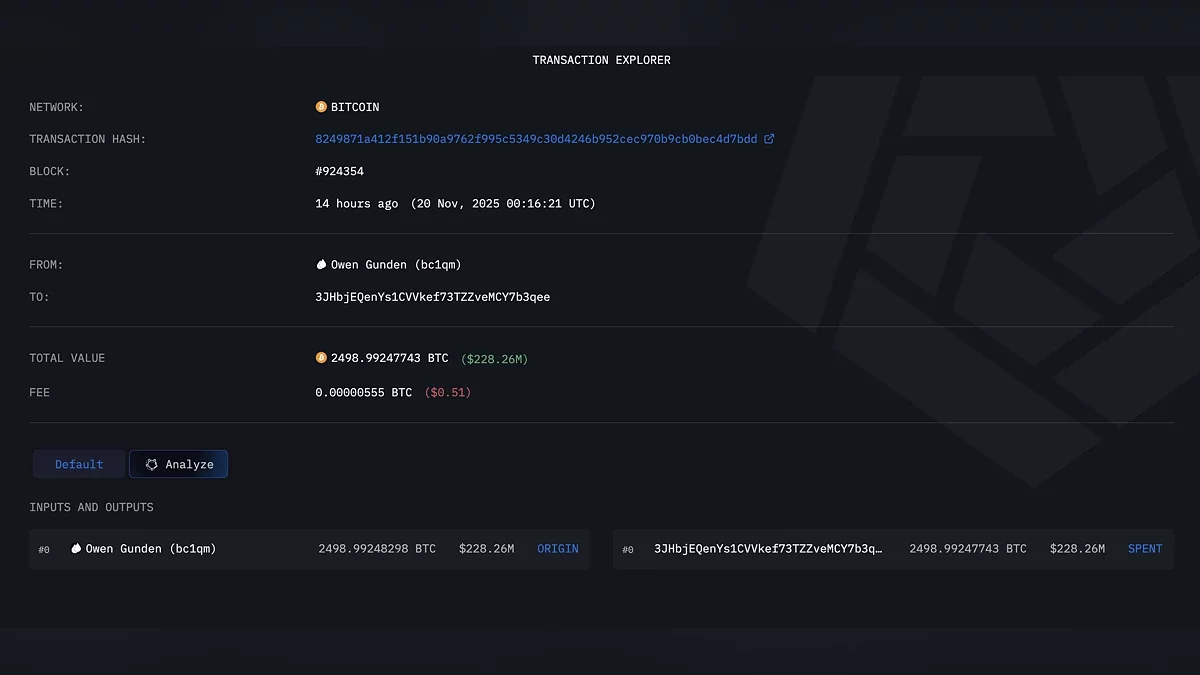Image resolution: width=1200 pixels, height=675 pixels.
Task: Click the '14 hours ago' time text
Action: 357,203
